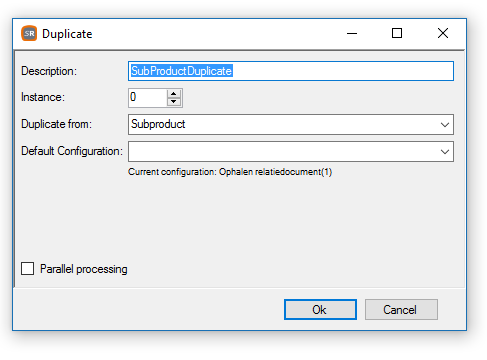Click the Duplicate from label

tap(56, 124)
